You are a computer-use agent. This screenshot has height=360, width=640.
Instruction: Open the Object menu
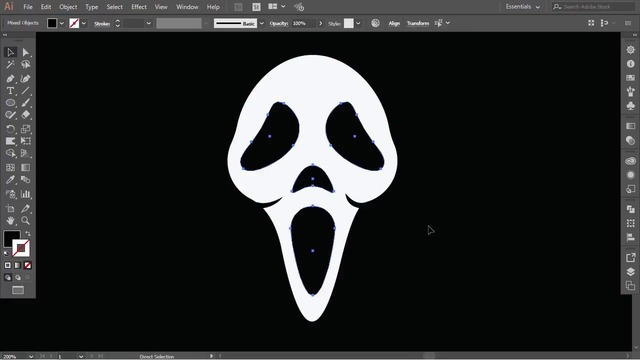(x=68, y=7)
